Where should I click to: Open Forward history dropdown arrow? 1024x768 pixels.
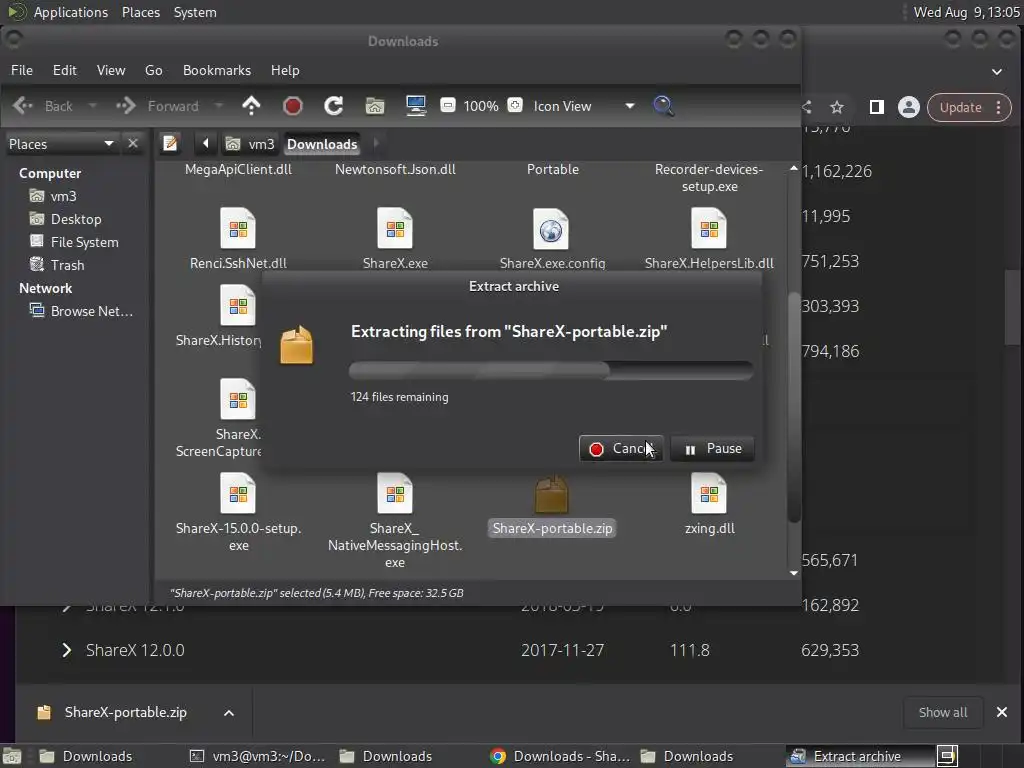click(x=219, y=106)
